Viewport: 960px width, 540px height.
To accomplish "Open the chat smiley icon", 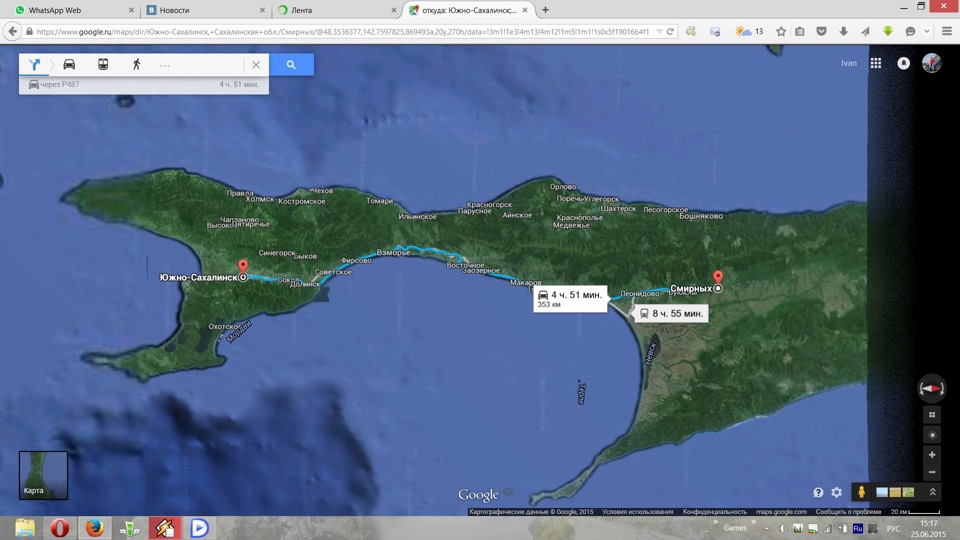I will 910,31.
